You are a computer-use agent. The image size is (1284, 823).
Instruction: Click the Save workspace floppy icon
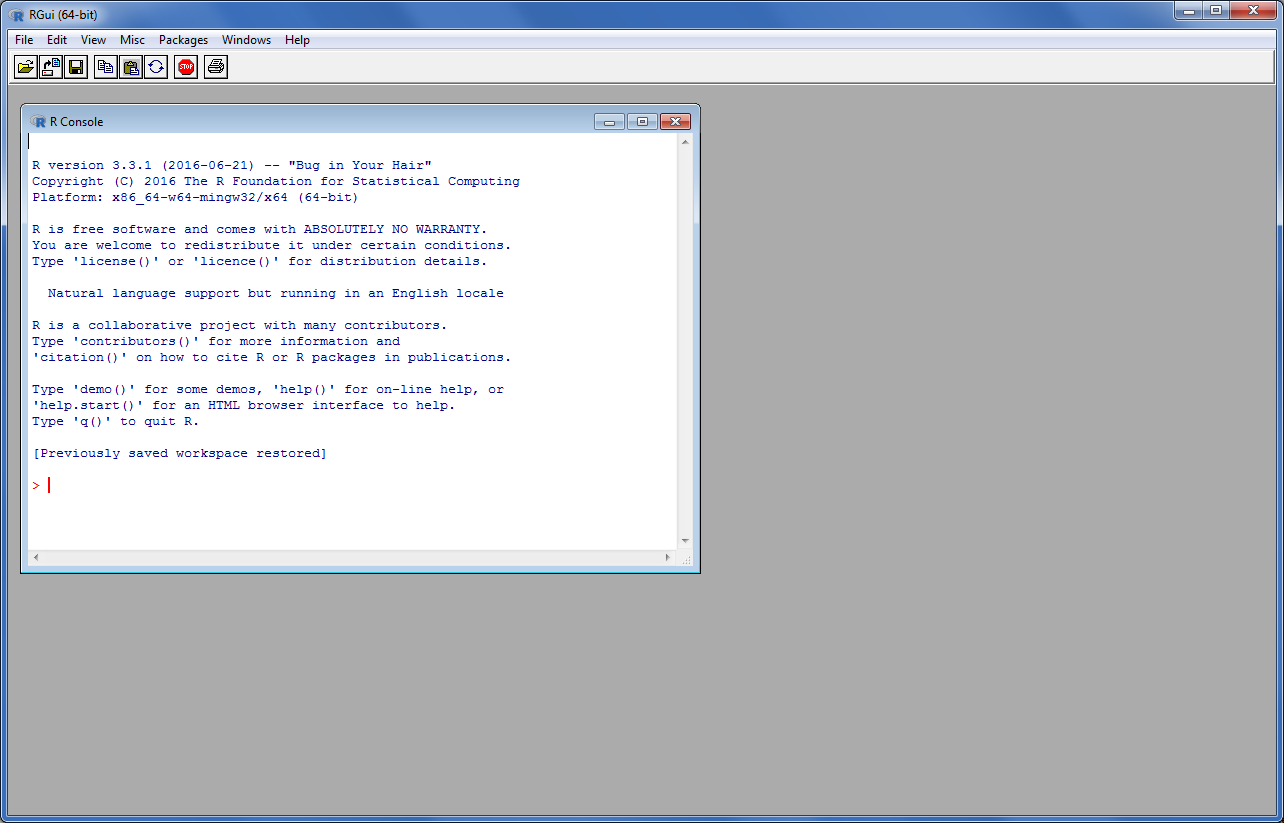pyautogui.click(x=76, y=67)
